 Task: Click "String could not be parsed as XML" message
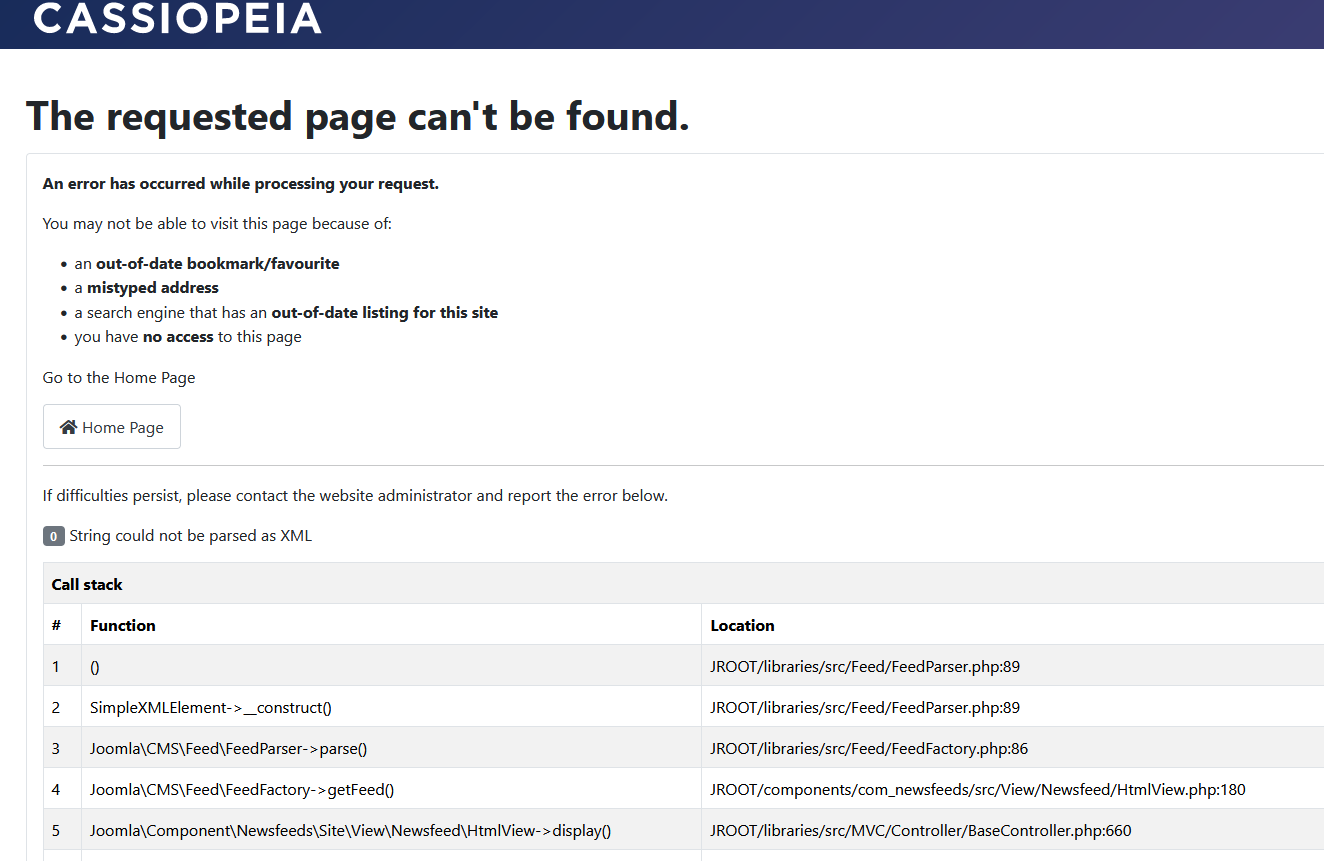point(190,536)
